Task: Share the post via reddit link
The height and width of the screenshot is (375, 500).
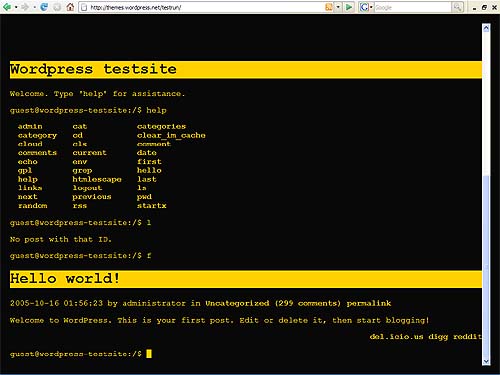Action: pyautogui.click(x=467, y=337)
